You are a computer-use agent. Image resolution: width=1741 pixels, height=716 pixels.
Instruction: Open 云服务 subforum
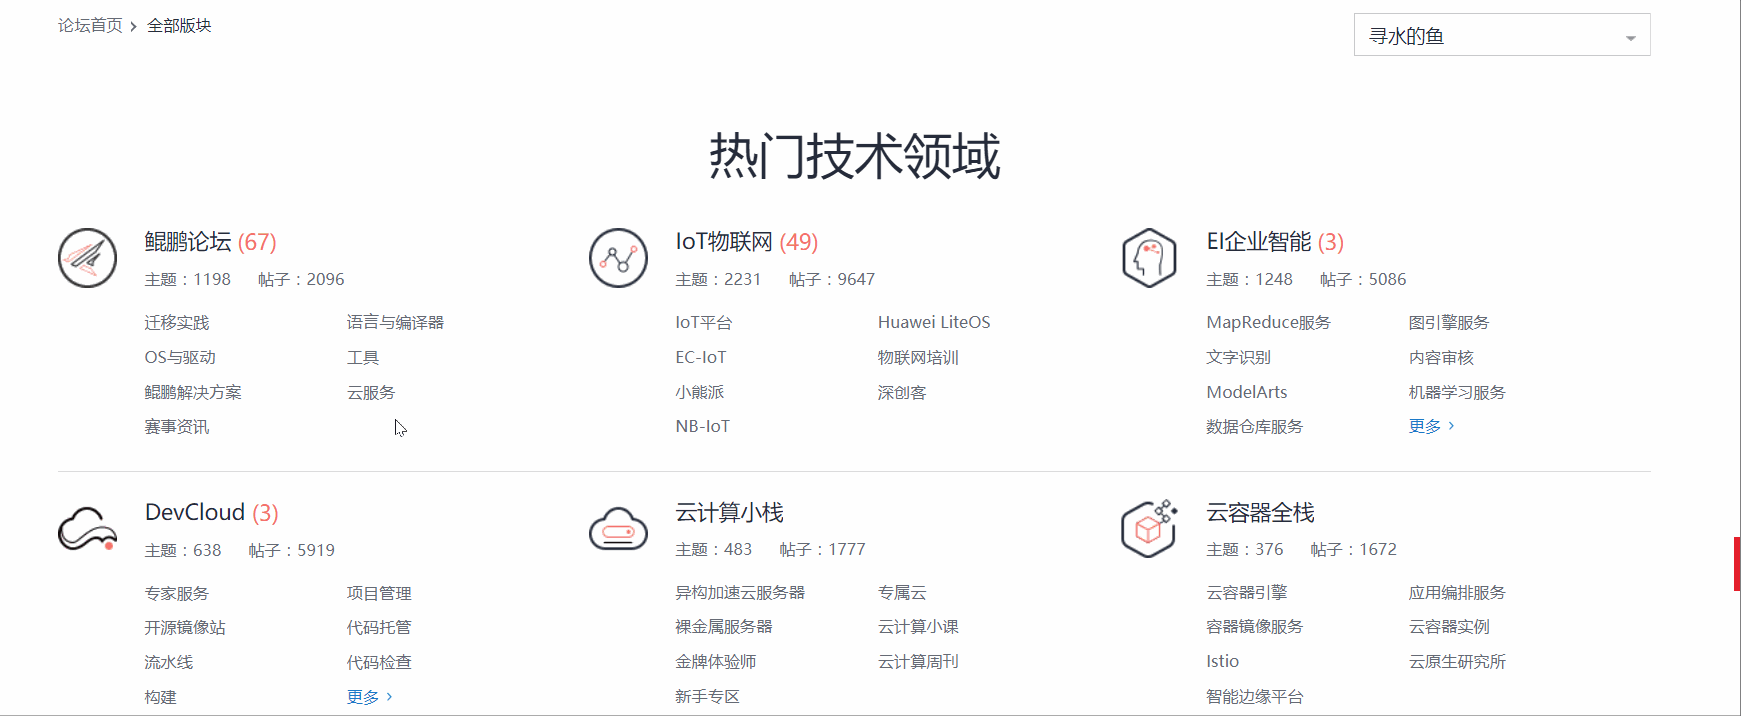coord(371,392)
